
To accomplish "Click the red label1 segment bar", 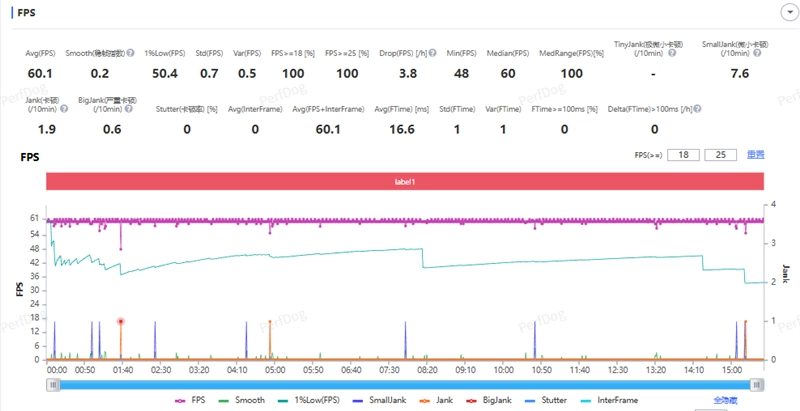I will [404, 181].
